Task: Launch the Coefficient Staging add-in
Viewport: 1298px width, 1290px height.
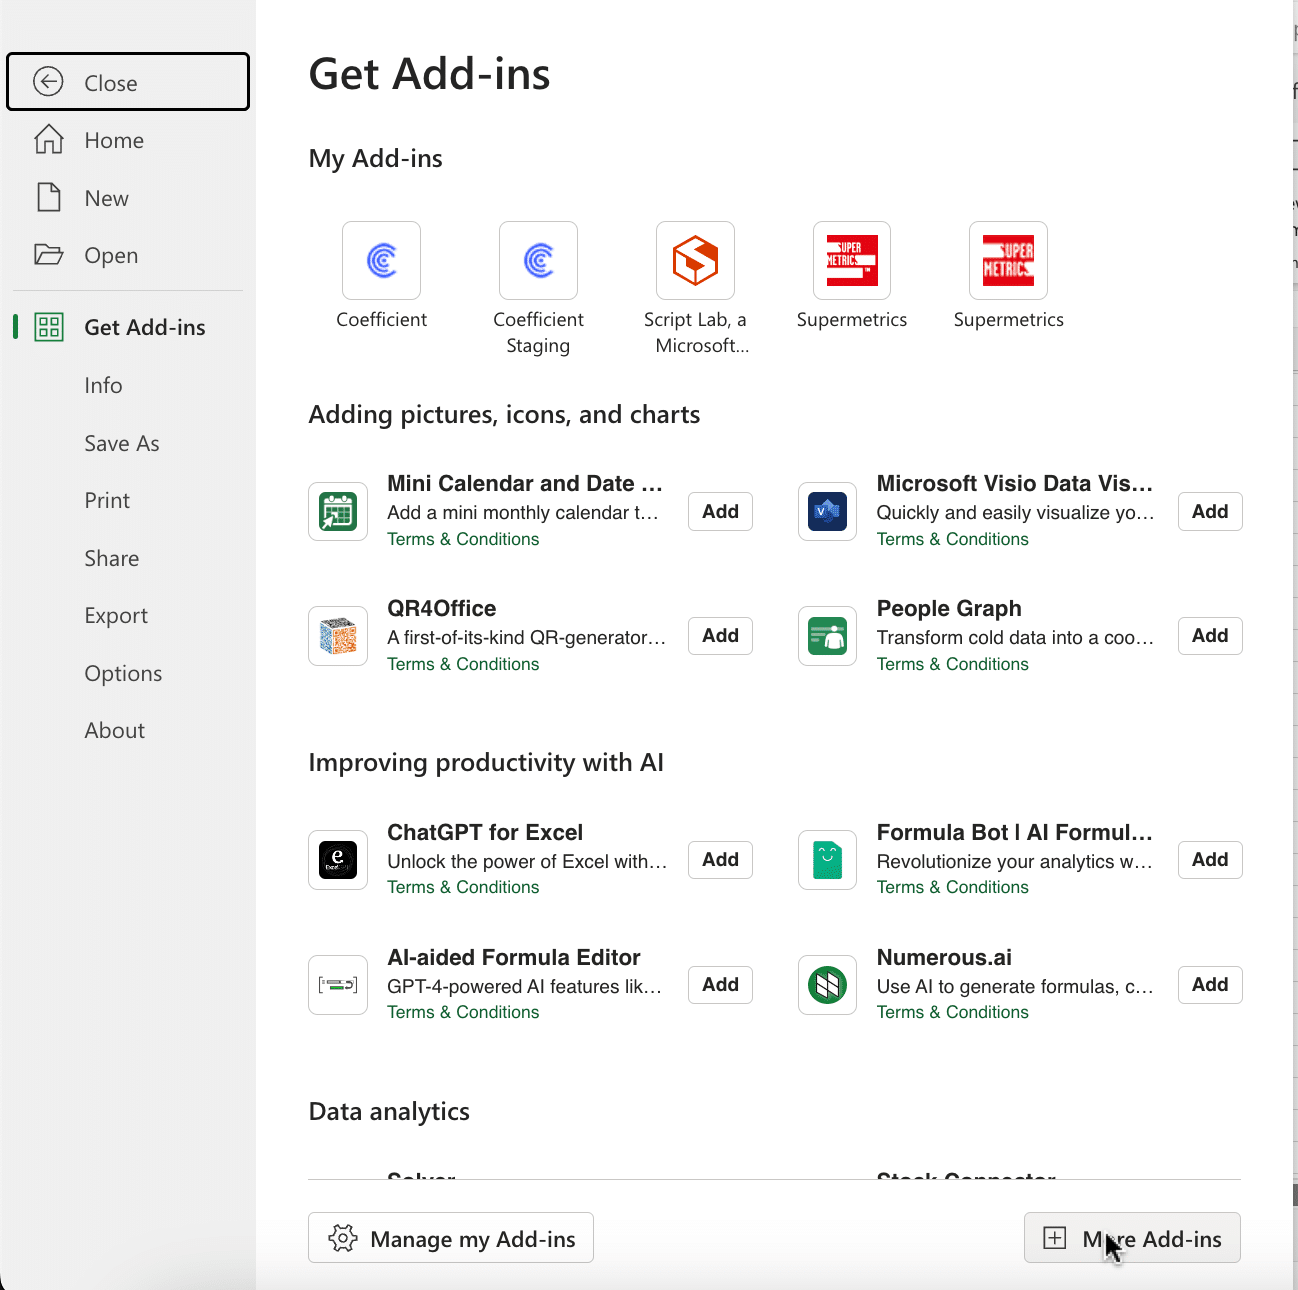Action: 538,261
